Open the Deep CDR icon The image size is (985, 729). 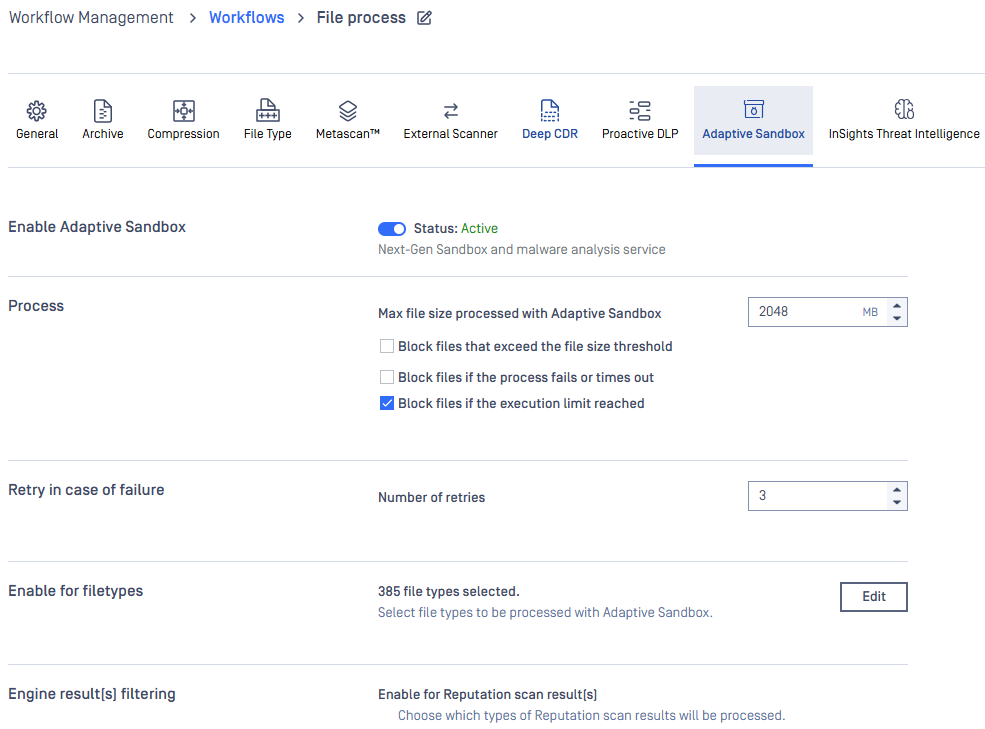pos(550,111)
